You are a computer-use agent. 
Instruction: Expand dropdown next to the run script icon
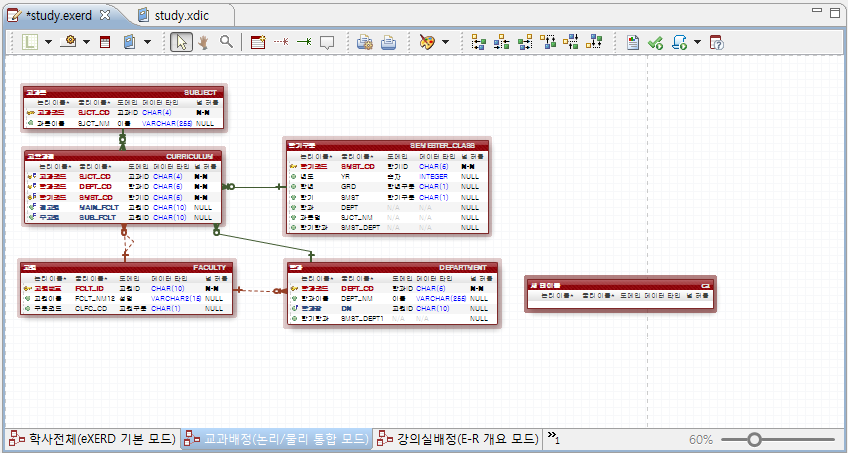click(698, 42)
